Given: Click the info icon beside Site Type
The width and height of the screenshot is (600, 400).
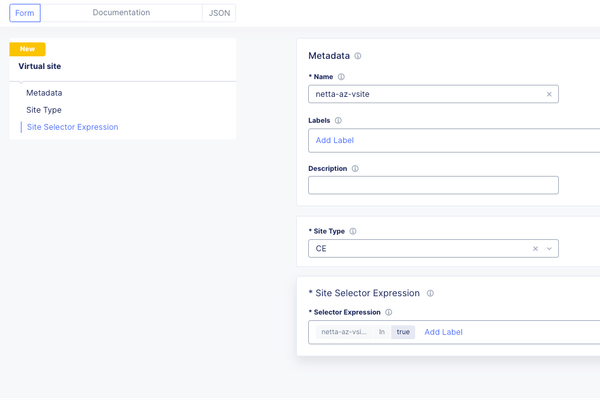Looking at the screenshot, I should [x=353, y=231].
